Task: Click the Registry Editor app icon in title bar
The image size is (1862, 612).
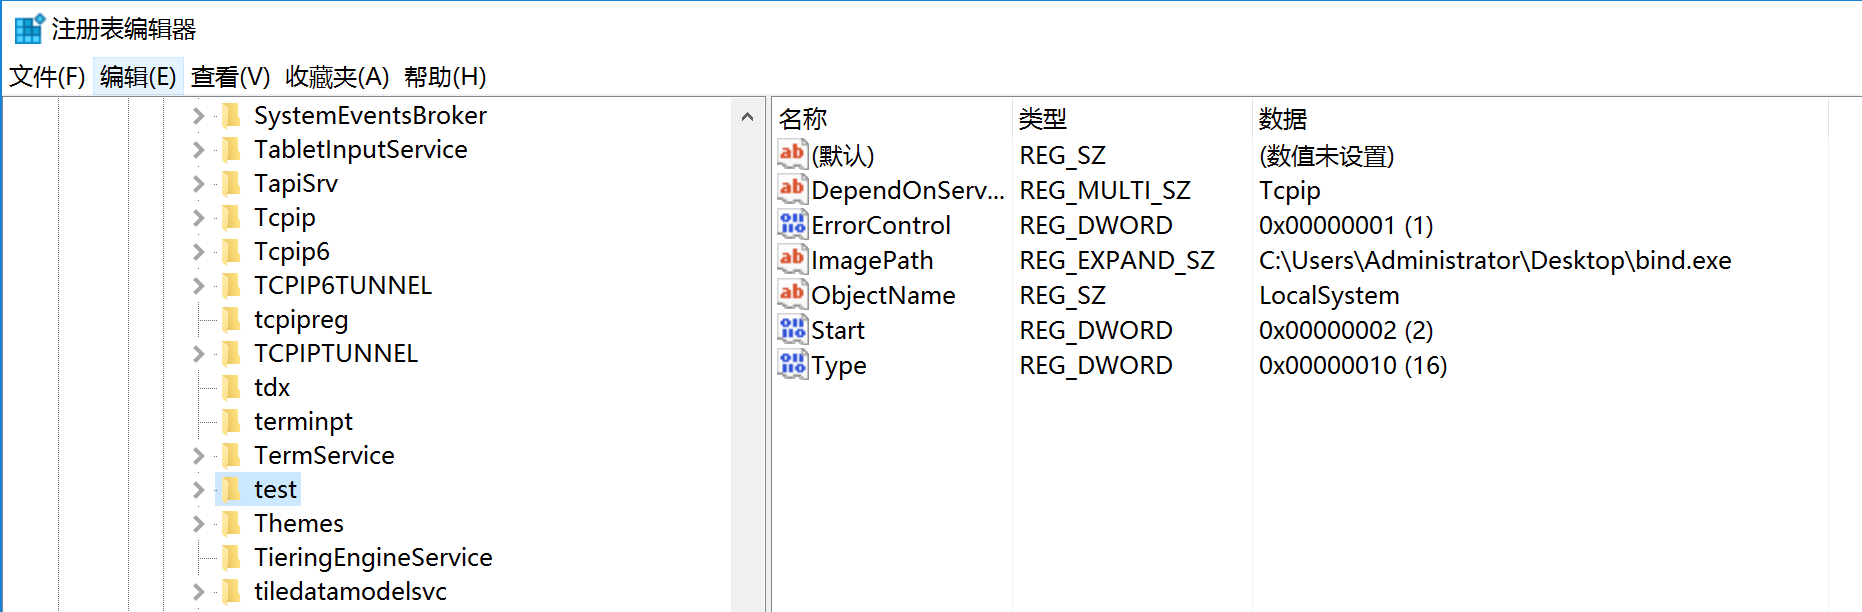Action: coord(29,29)
